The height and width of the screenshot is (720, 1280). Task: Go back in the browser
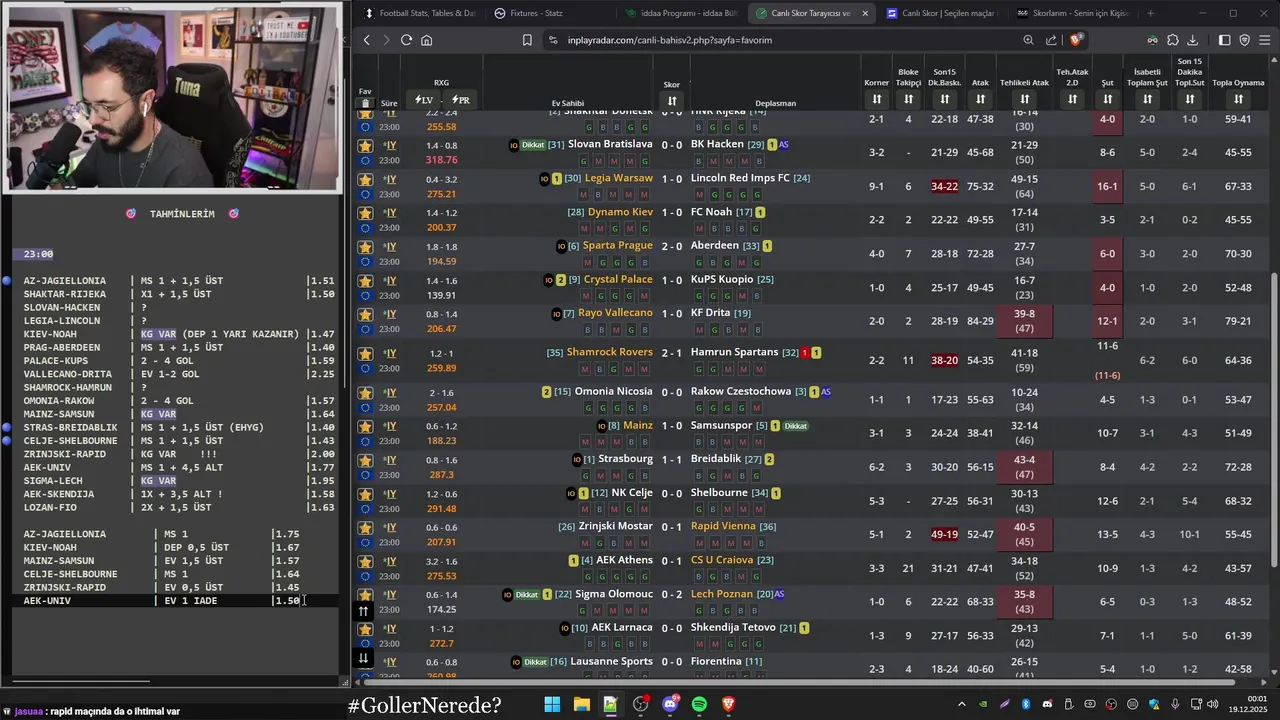(367, 40)
